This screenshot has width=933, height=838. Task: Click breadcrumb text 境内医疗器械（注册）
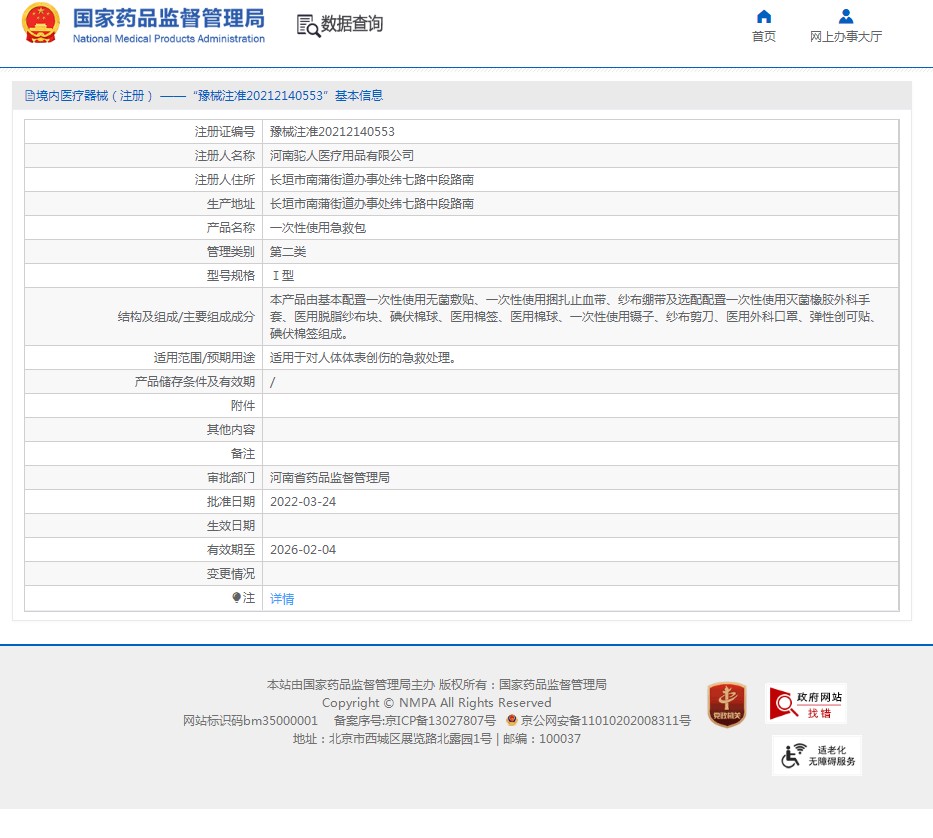coord(95,95)
